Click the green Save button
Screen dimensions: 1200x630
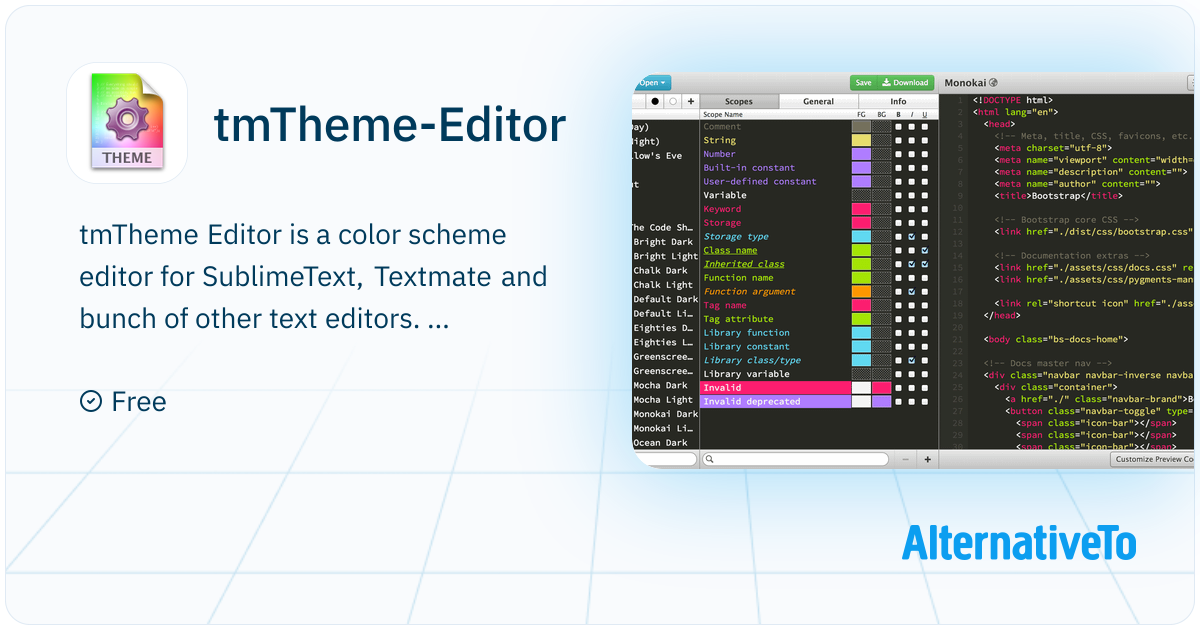pos(862,83)
